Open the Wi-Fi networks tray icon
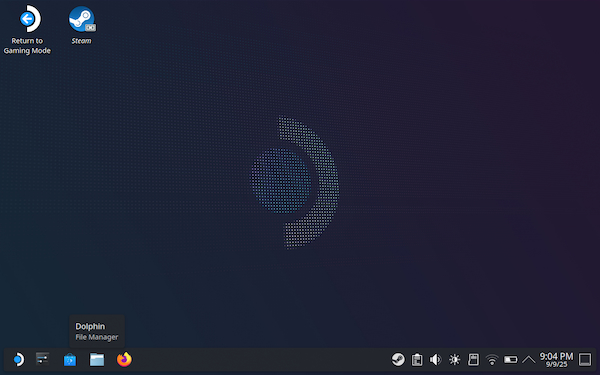600x375 pixels. [492, 360]
